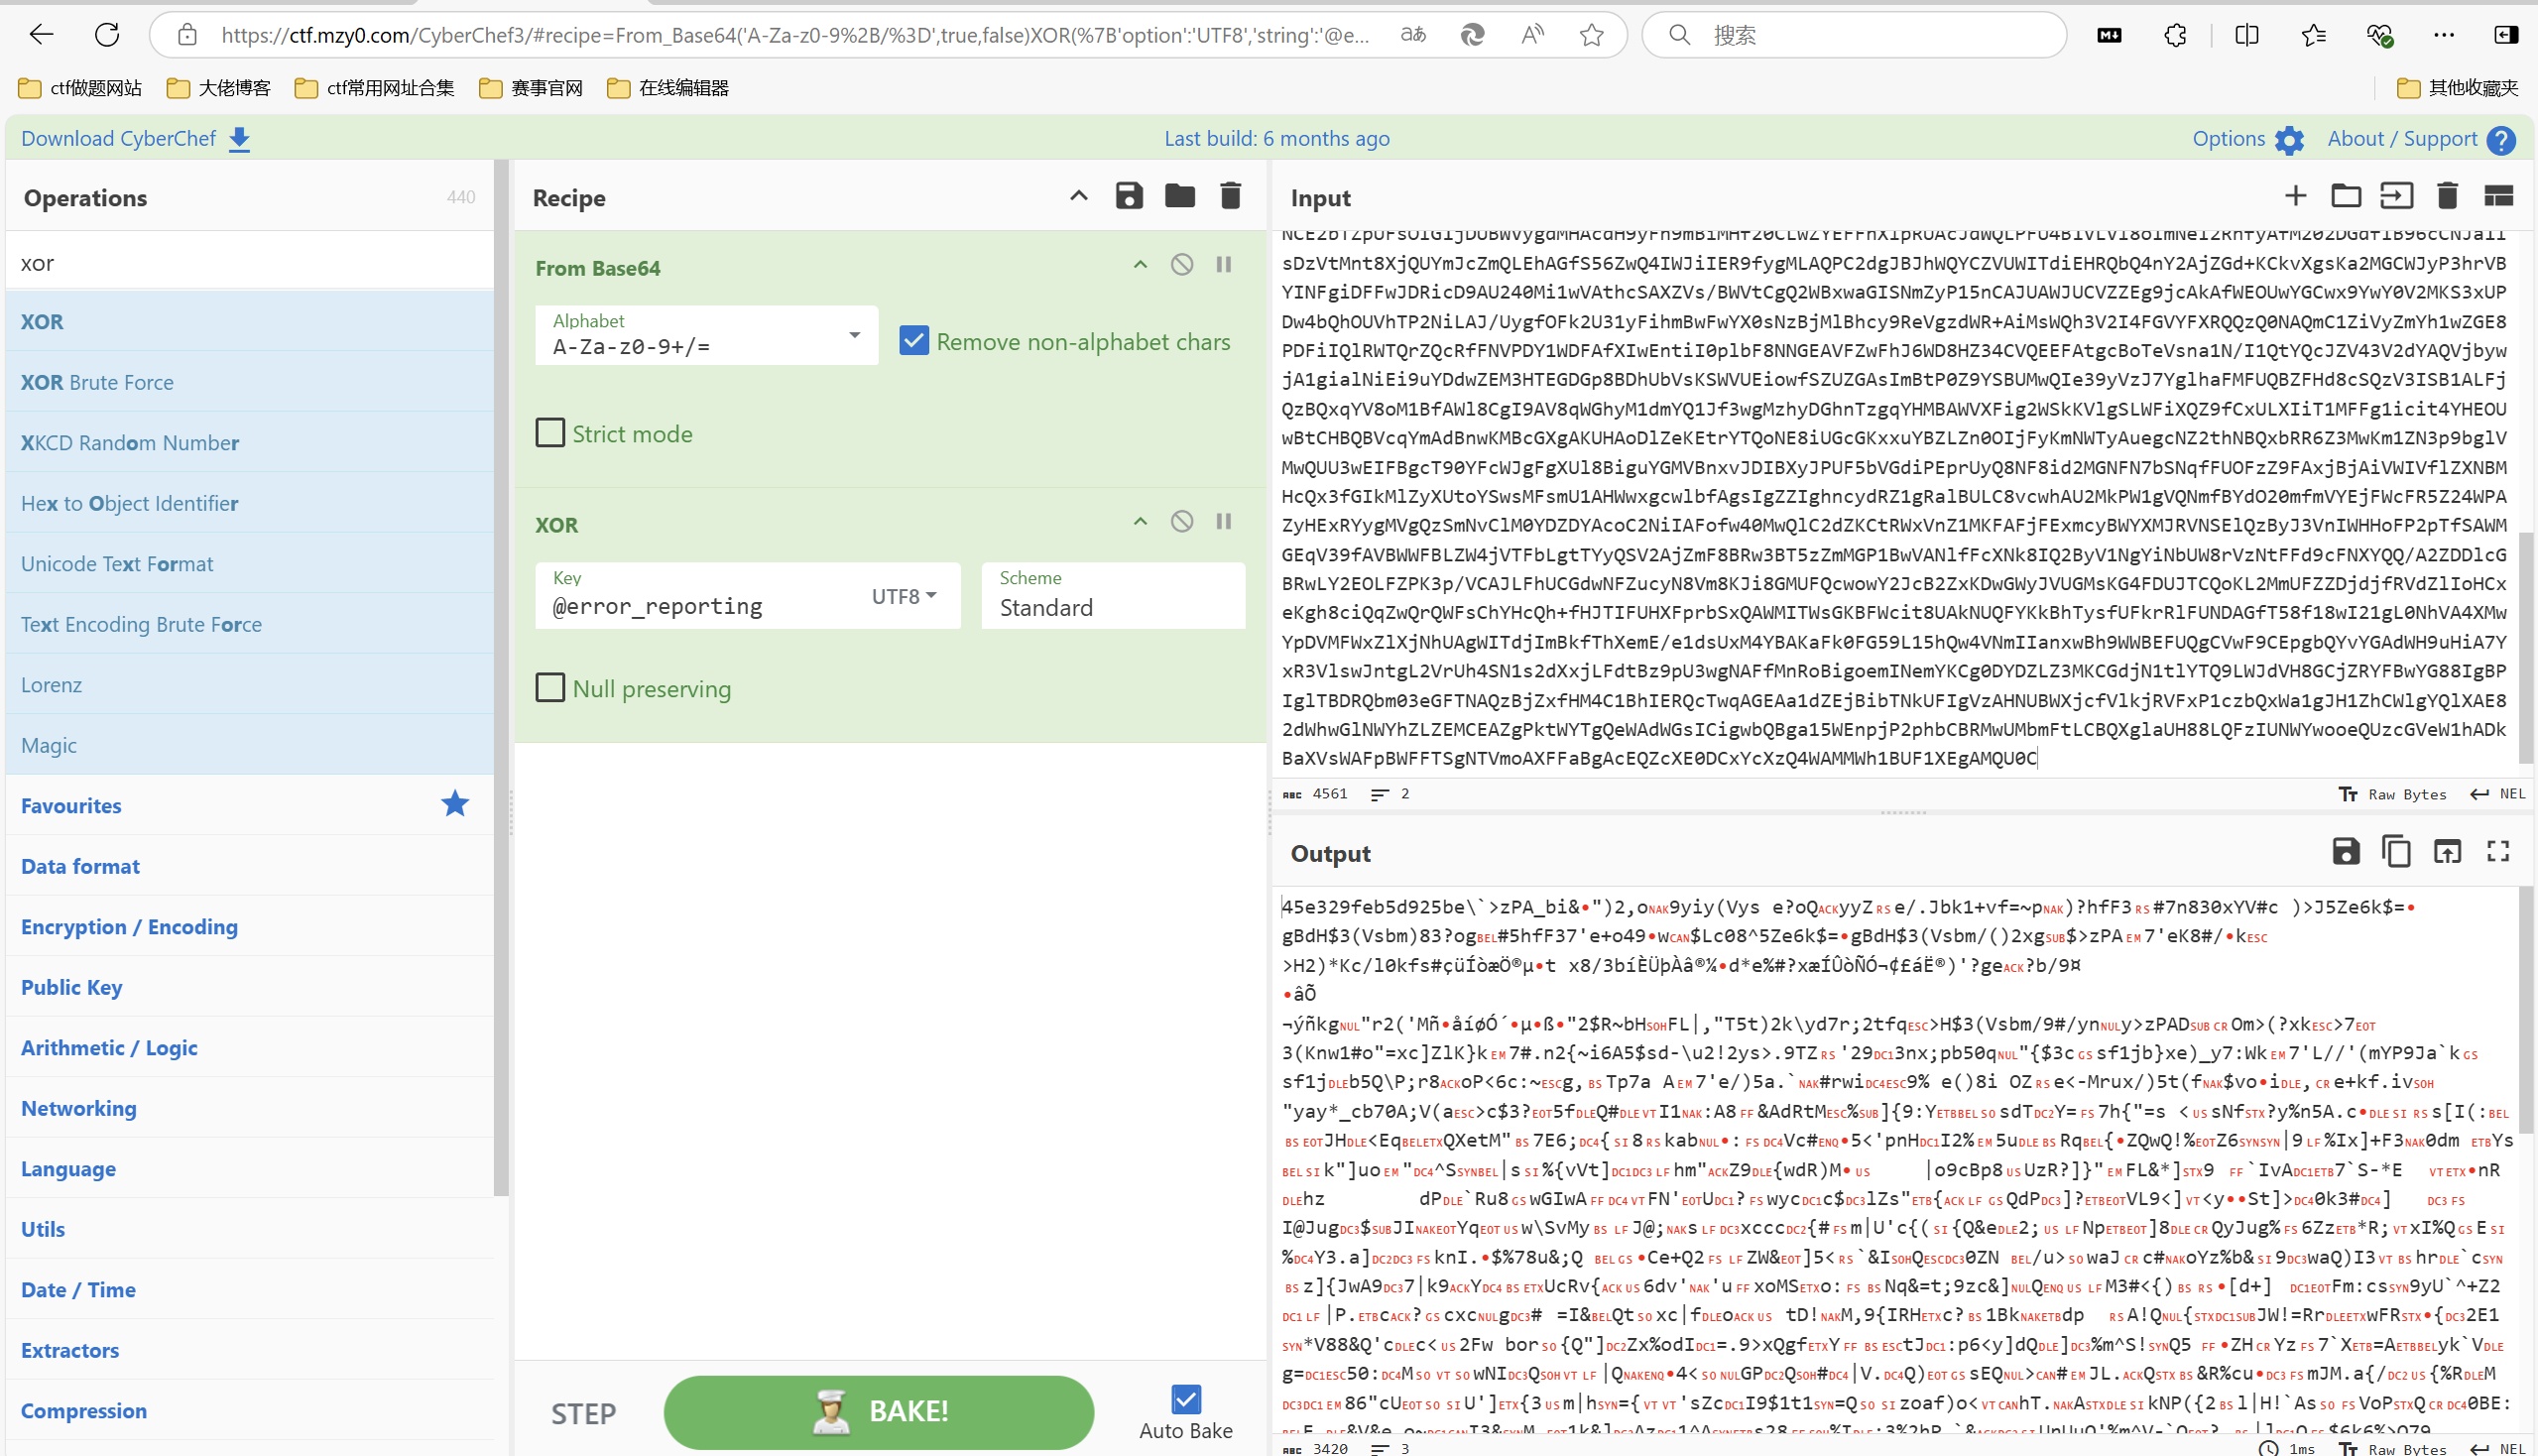Click the input NEL line ending selector

point(2497,794)
